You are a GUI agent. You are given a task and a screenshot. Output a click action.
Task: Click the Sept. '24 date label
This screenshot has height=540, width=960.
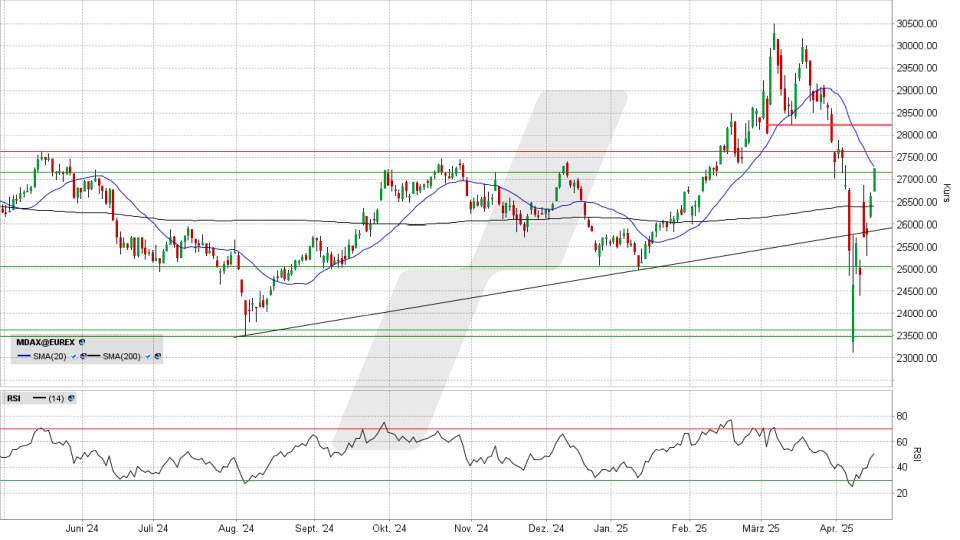click(x=315, y=528)
